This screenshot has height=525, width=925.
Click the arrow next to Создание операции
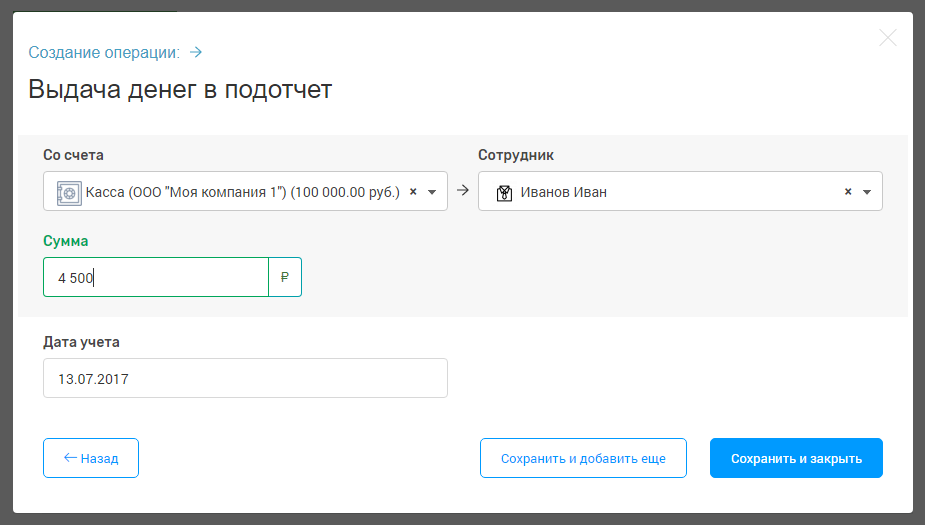coord(196,52)
